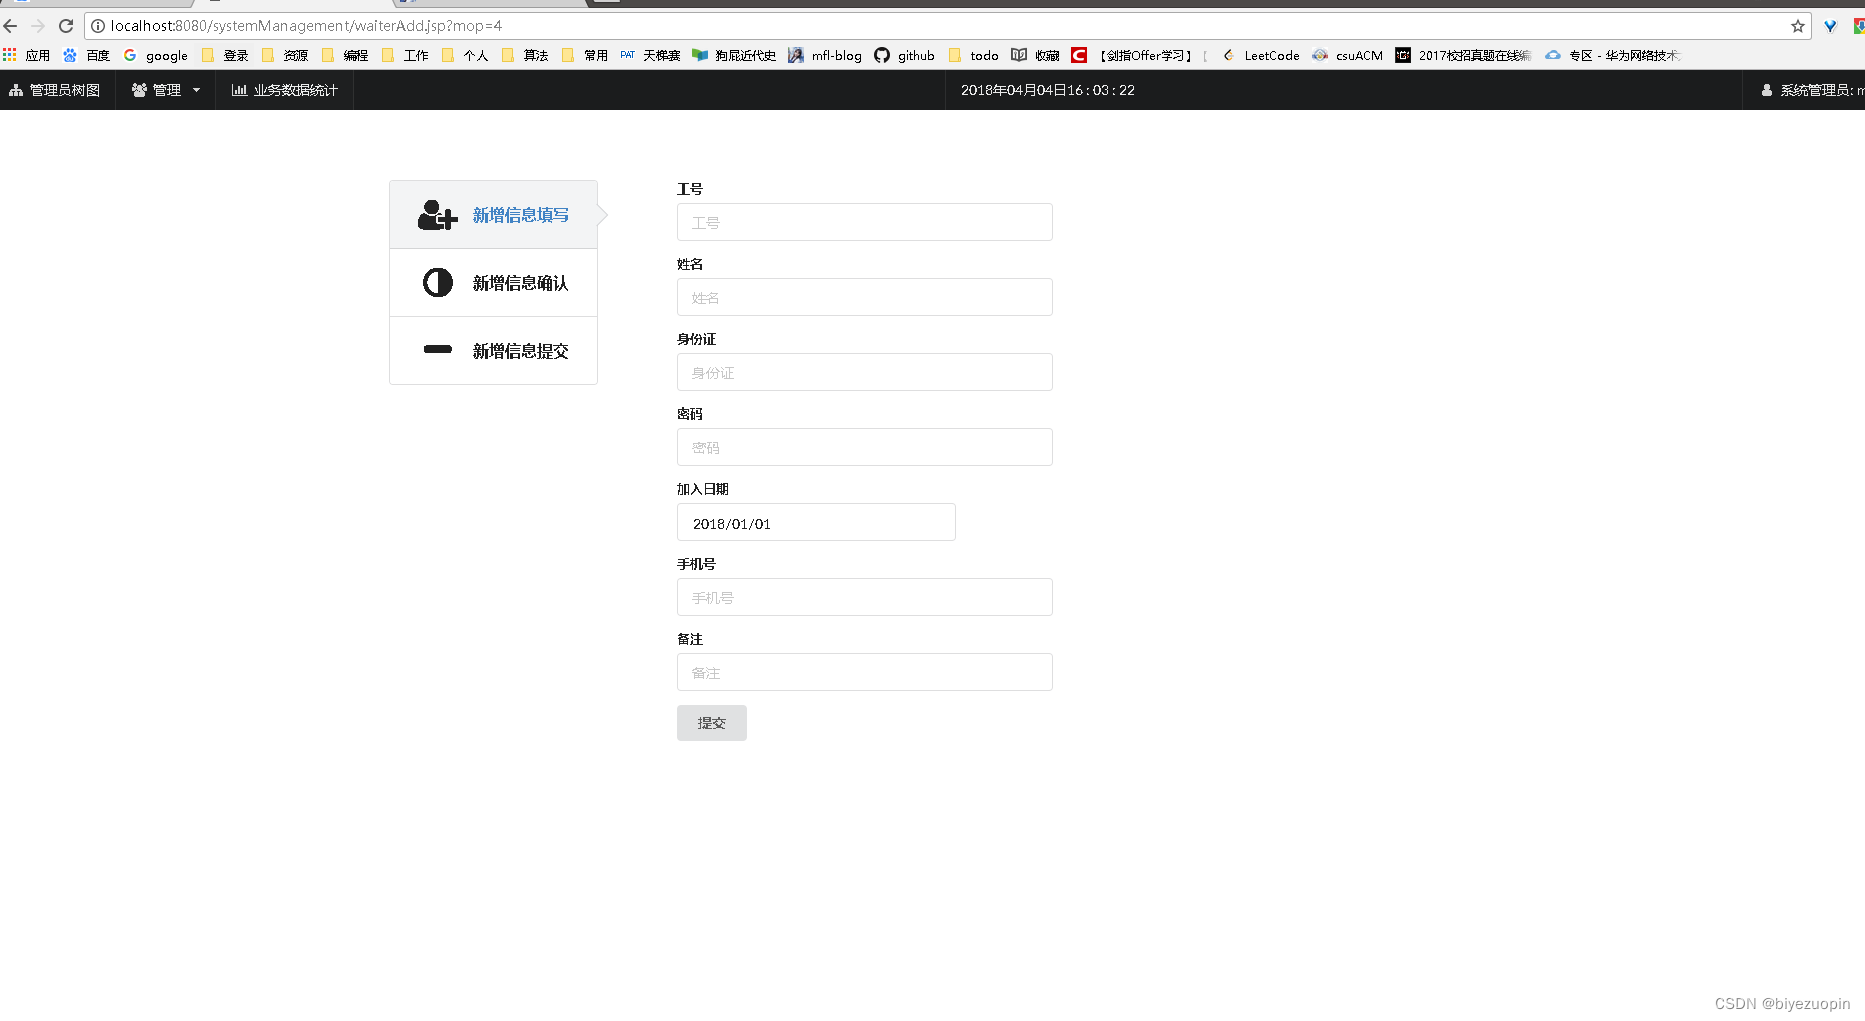Click the blue V extension icon
The height and width of the screenshot is (1021, 1865).
pos(1830,26)
